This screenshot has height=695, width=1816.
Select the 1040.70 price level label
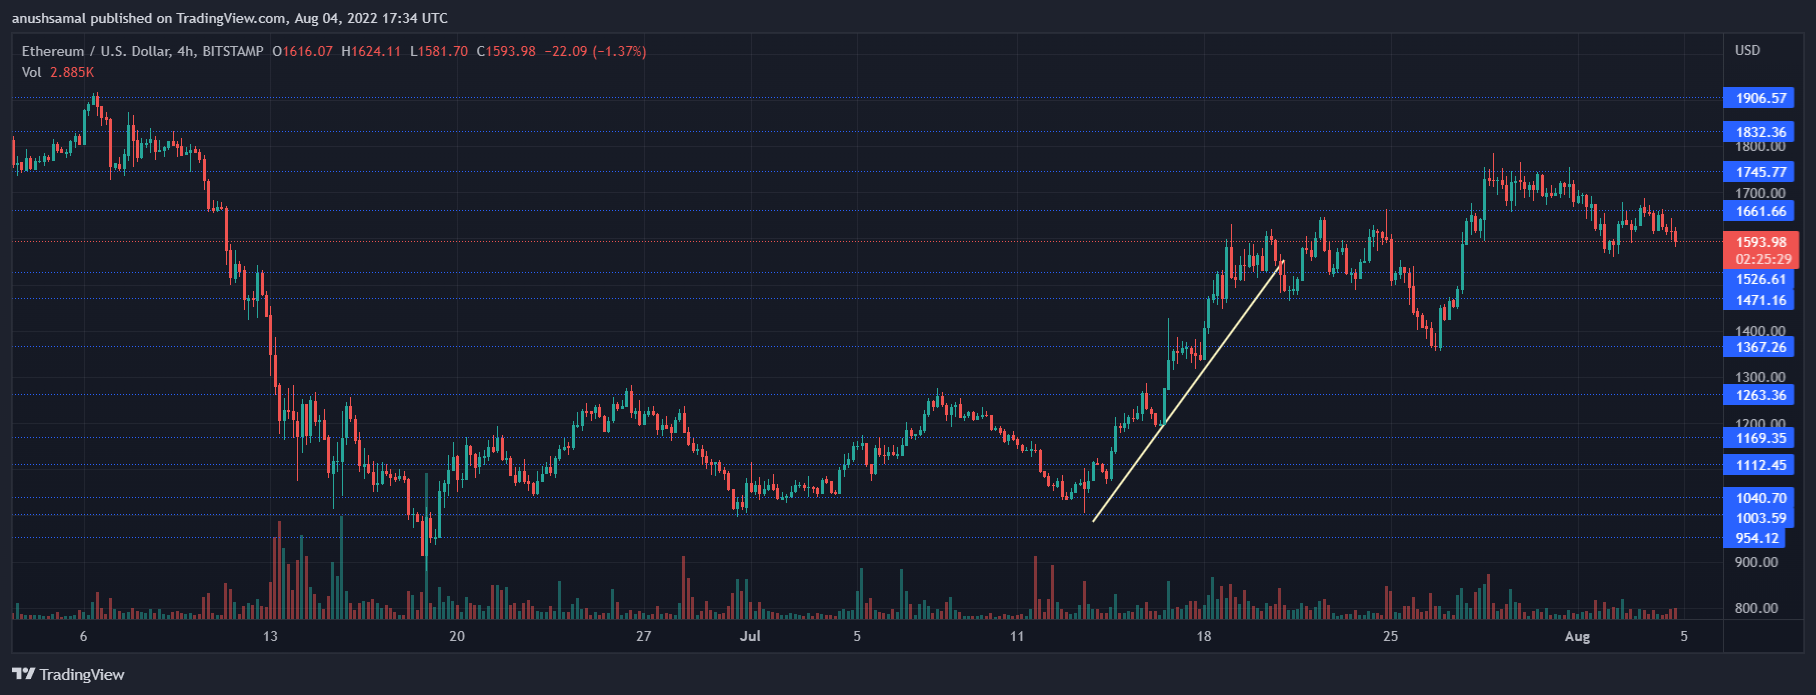pos(1761,498)
